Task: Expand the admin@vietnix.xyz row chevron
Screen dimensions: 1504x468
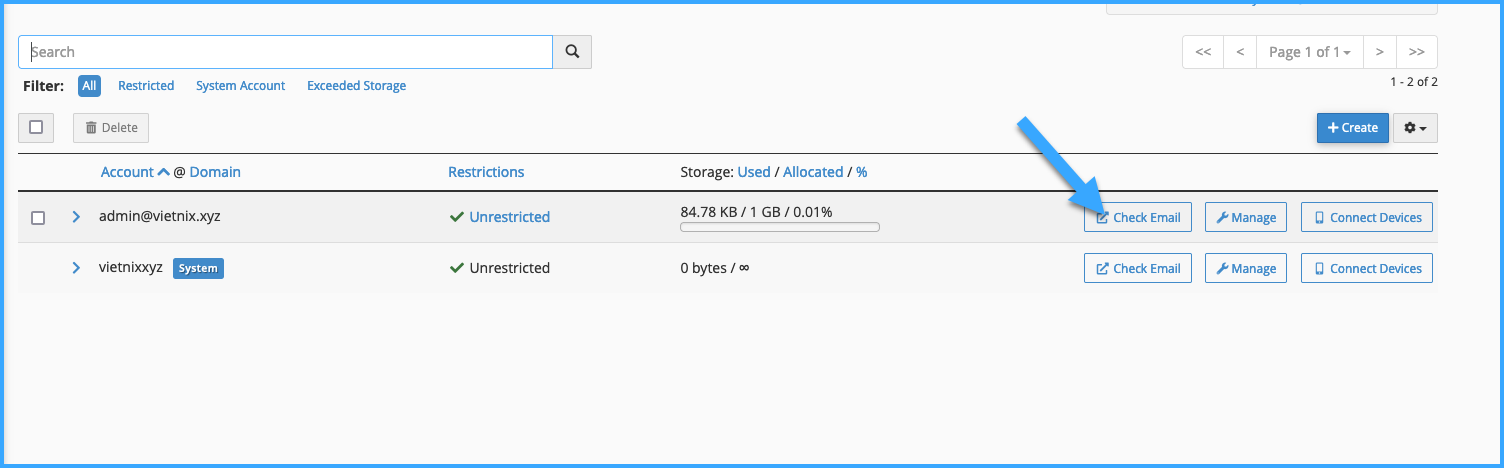Action: tap(76, 216)
